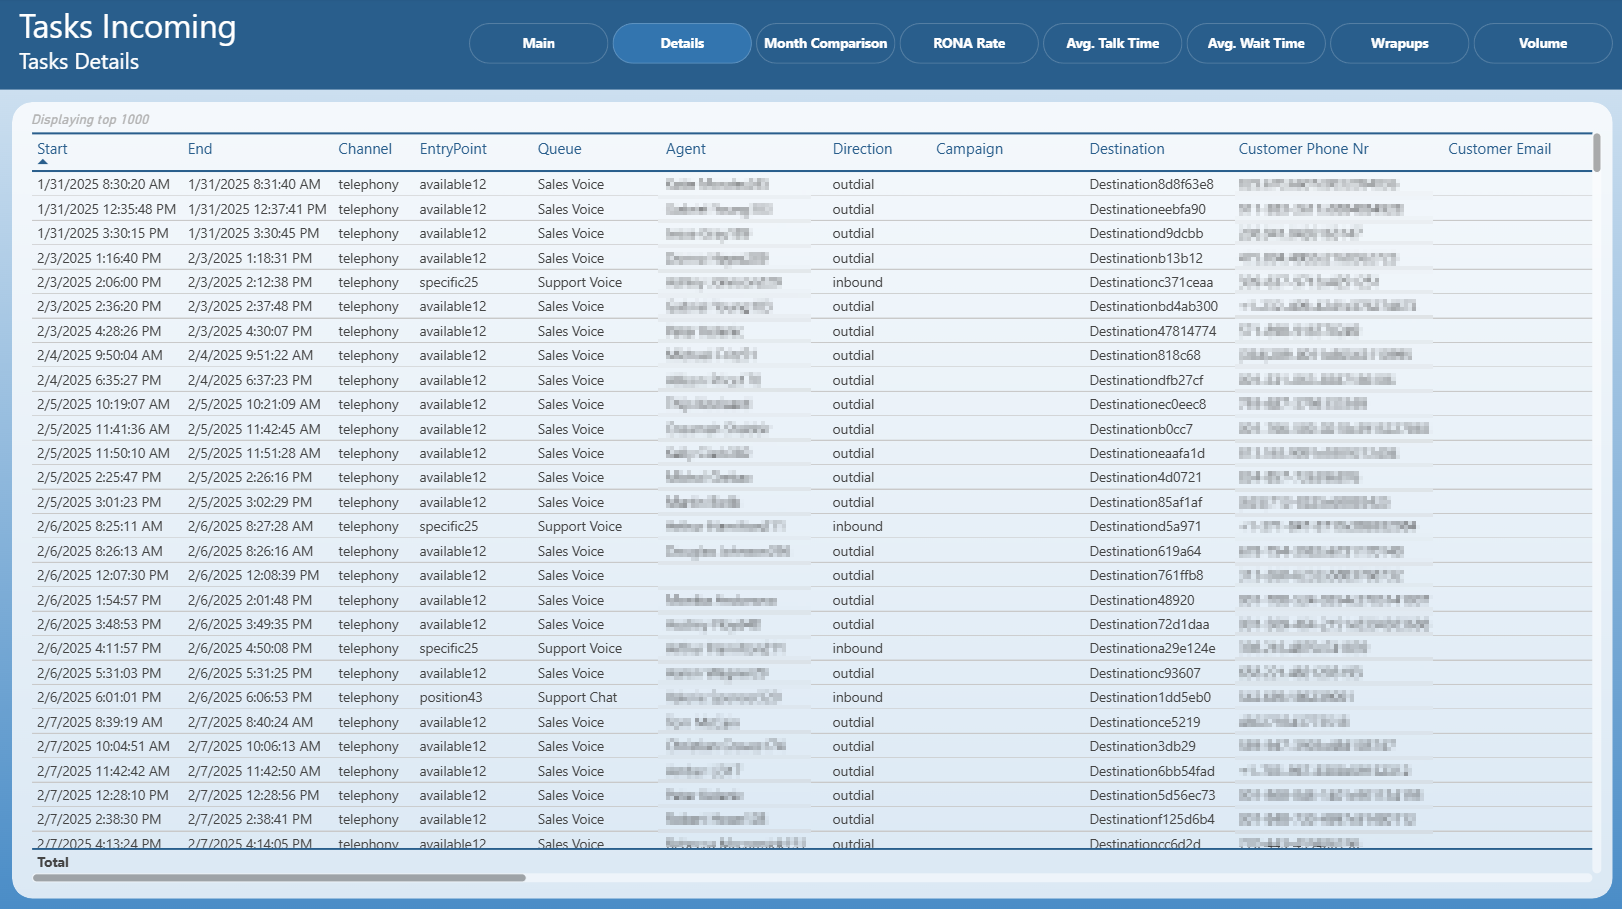Viewport: 1622px width, 909px height.
Task: Select start time 2/5/2025 2:25:47 PM
Action: [99, 478]
